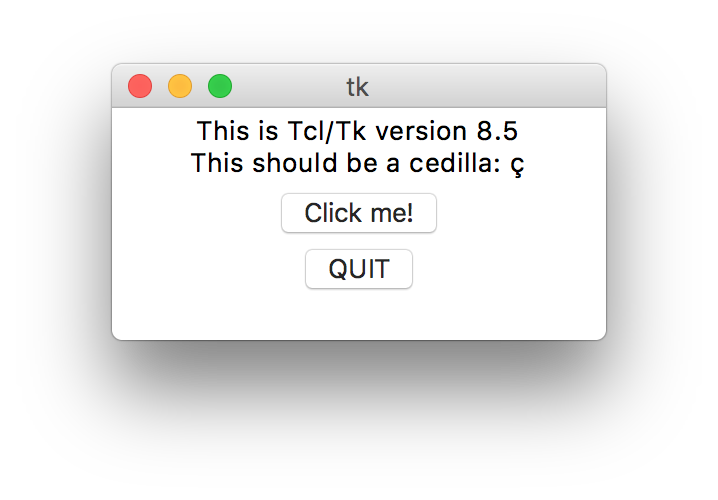The height and width of the screenshot is (500, 718).
Task: Close the tk window using the red button
Action: tap(140, 86)
